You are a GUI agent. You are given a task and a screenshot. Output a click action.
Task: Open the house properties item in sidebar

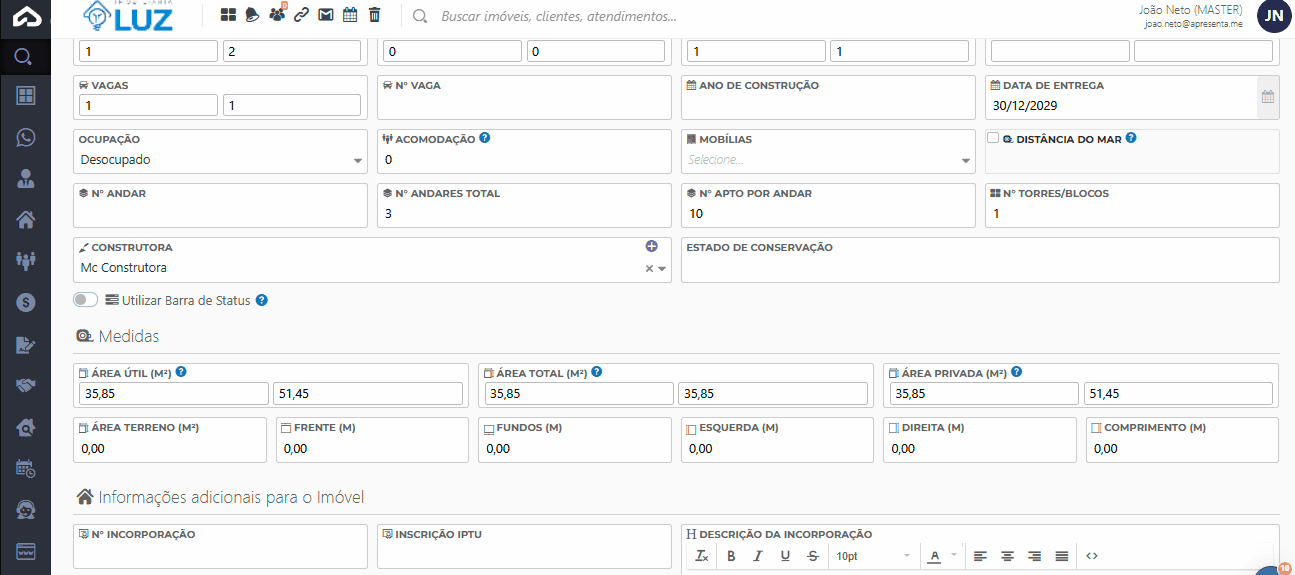pyautogui.click(x=25, y=219)
